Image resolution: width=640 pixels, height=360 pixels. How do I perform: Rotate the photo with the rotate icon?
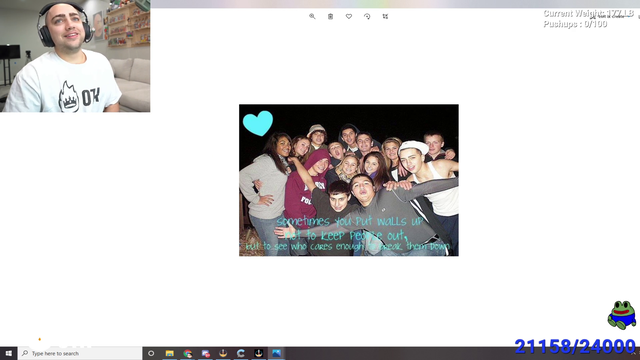pos(367,16)
